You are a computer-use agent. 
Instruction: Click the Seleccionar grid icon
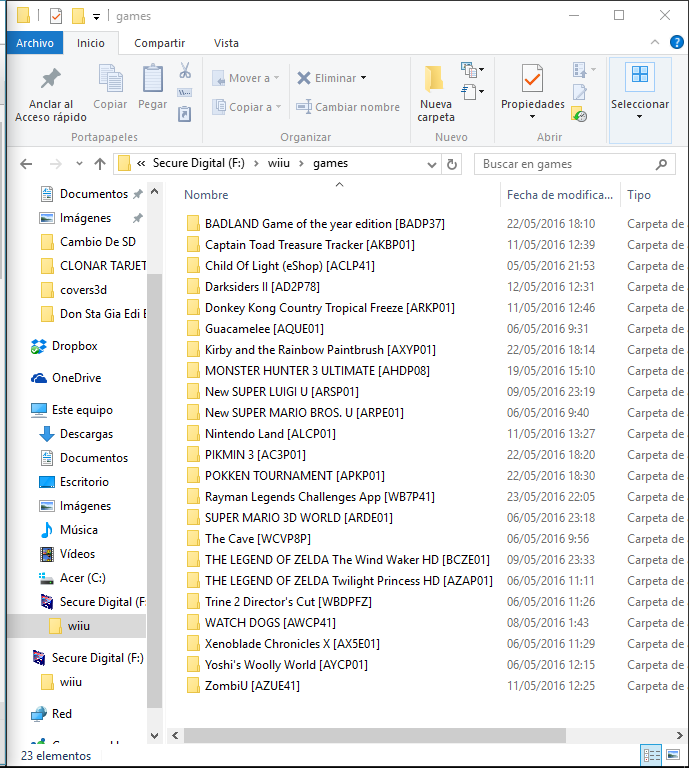[640, 74]
